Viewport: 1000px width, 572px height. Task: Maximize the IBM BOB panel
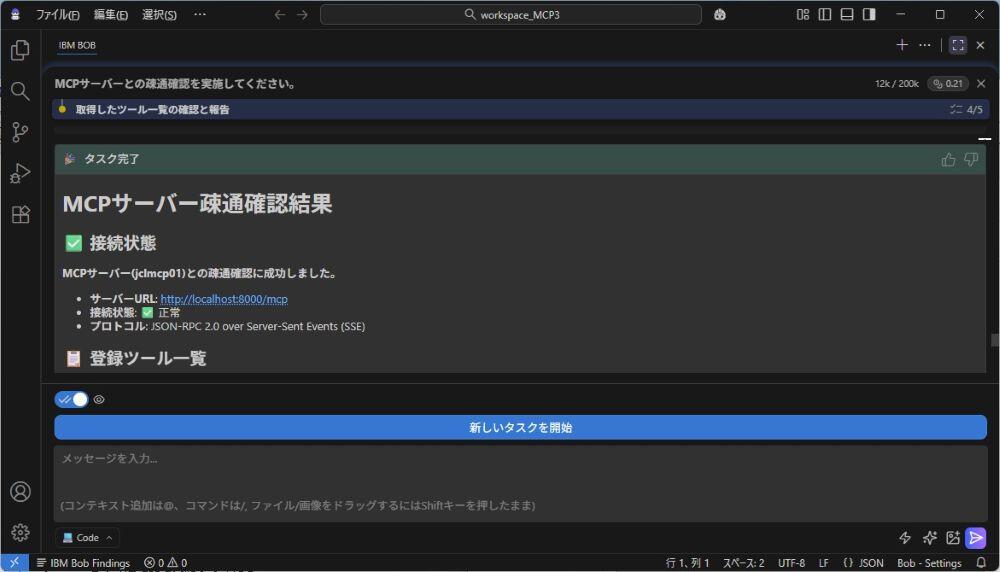(958, 45)
